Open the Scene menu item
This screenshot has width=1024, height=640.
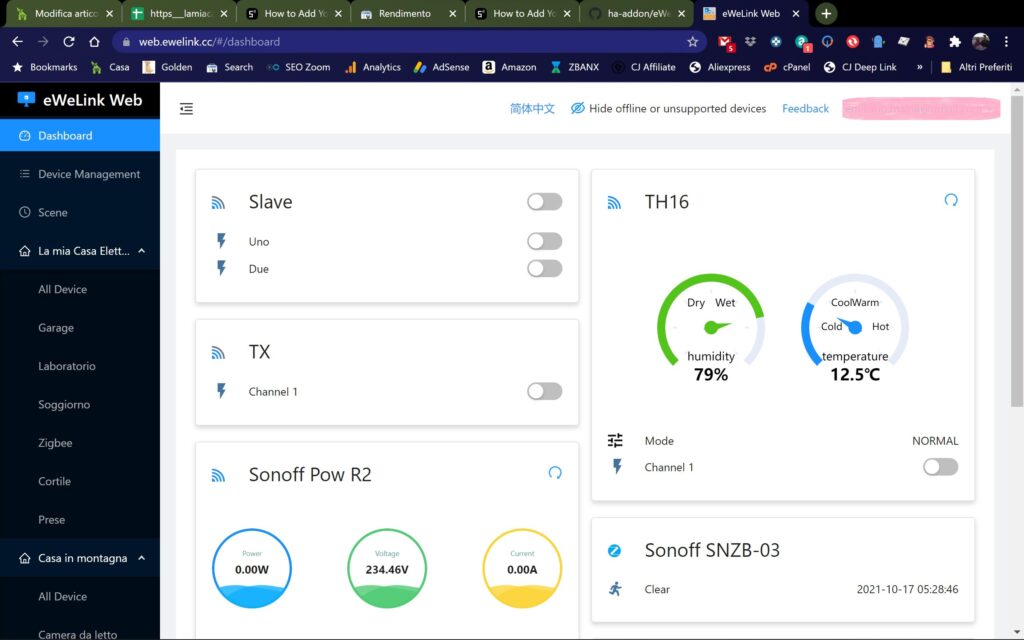click(x=80, y=212)
